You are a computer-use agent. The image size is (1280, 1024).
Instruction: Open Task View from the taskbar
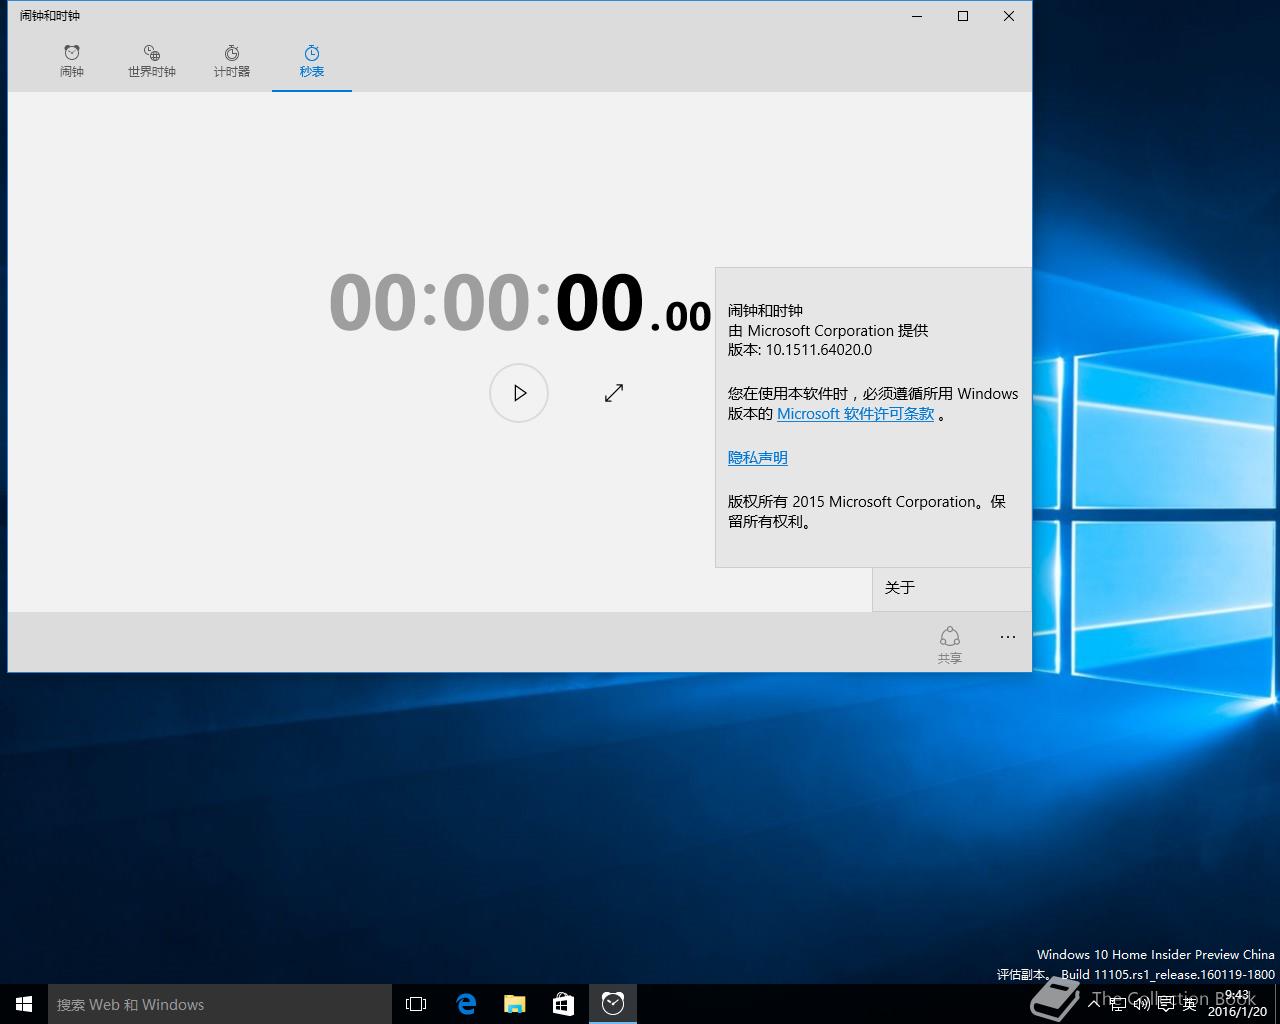tap(416, 1004)
